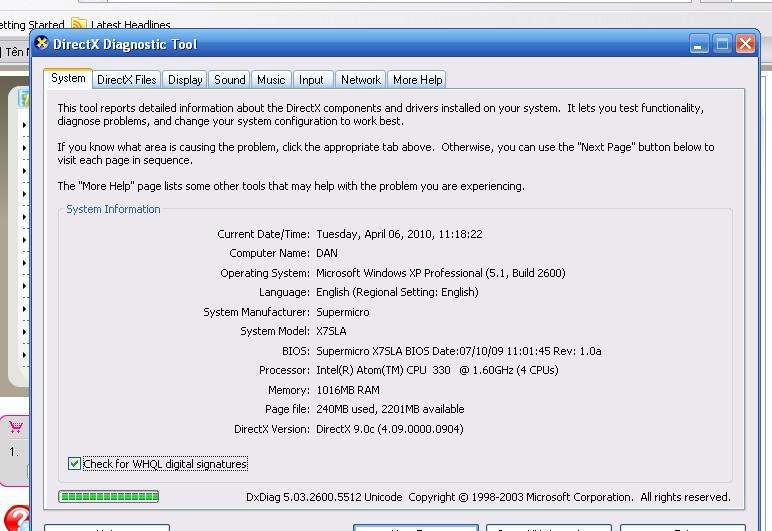
Task: Click the Processor value Intel Atom CPU 330
Action: point(437,370)
